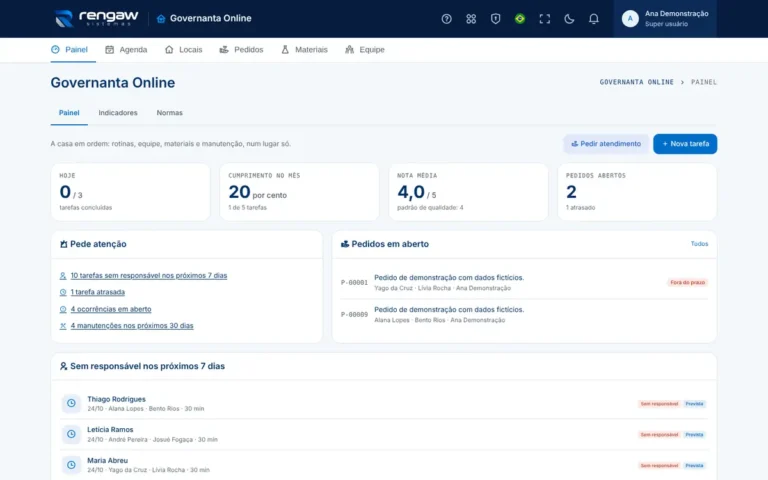Toggle dark mode moon icon
The image size is (768, 480).
pos(569,19)
